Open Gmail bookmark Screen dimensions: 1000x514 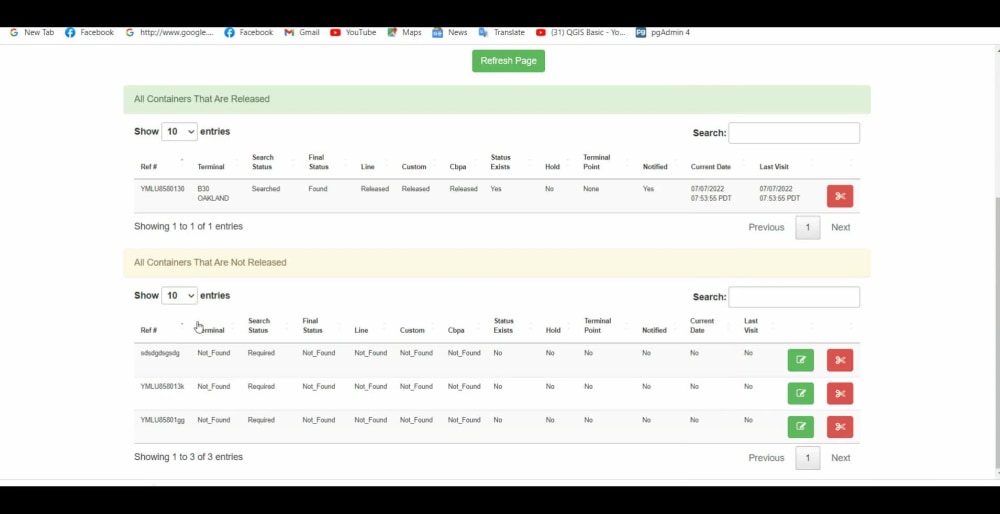tap(302, 33)
